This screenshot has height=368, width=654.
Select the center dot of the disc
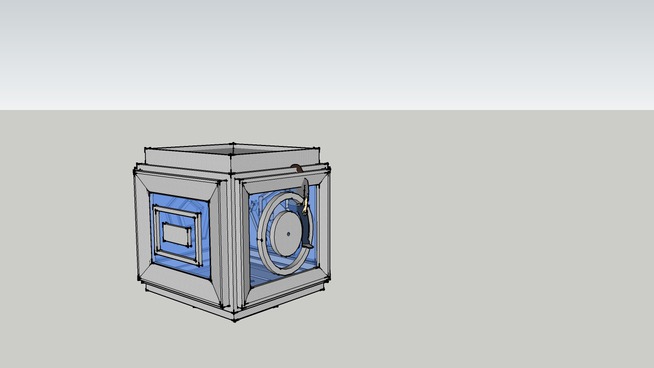point(288,234)
